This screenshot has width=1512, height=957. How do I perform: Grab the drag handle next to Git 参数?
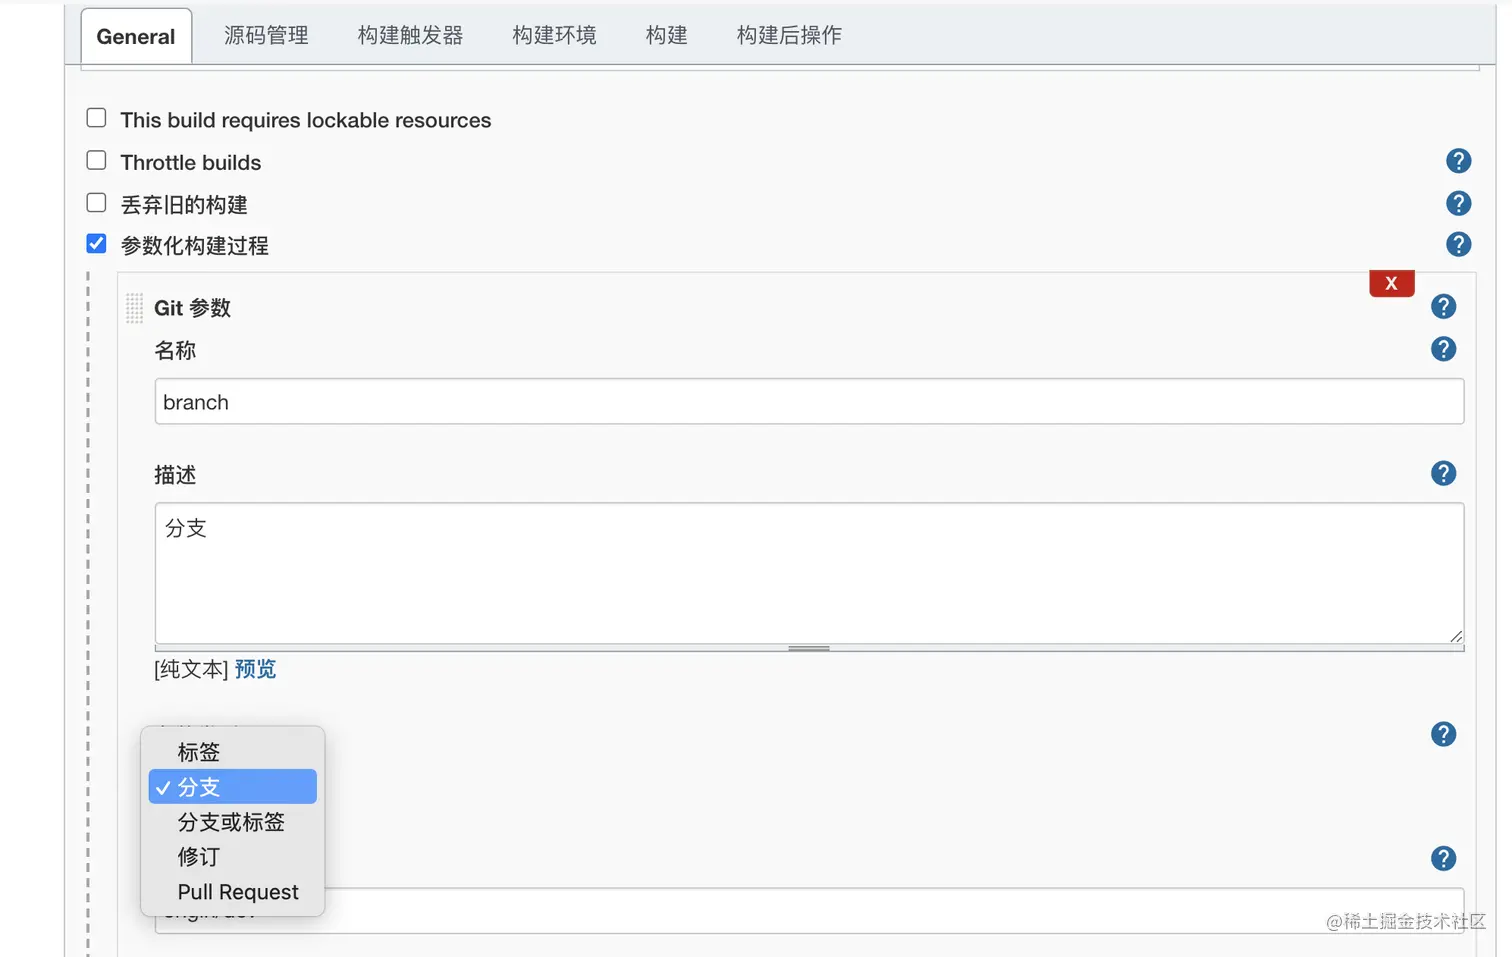pos(134,308)
